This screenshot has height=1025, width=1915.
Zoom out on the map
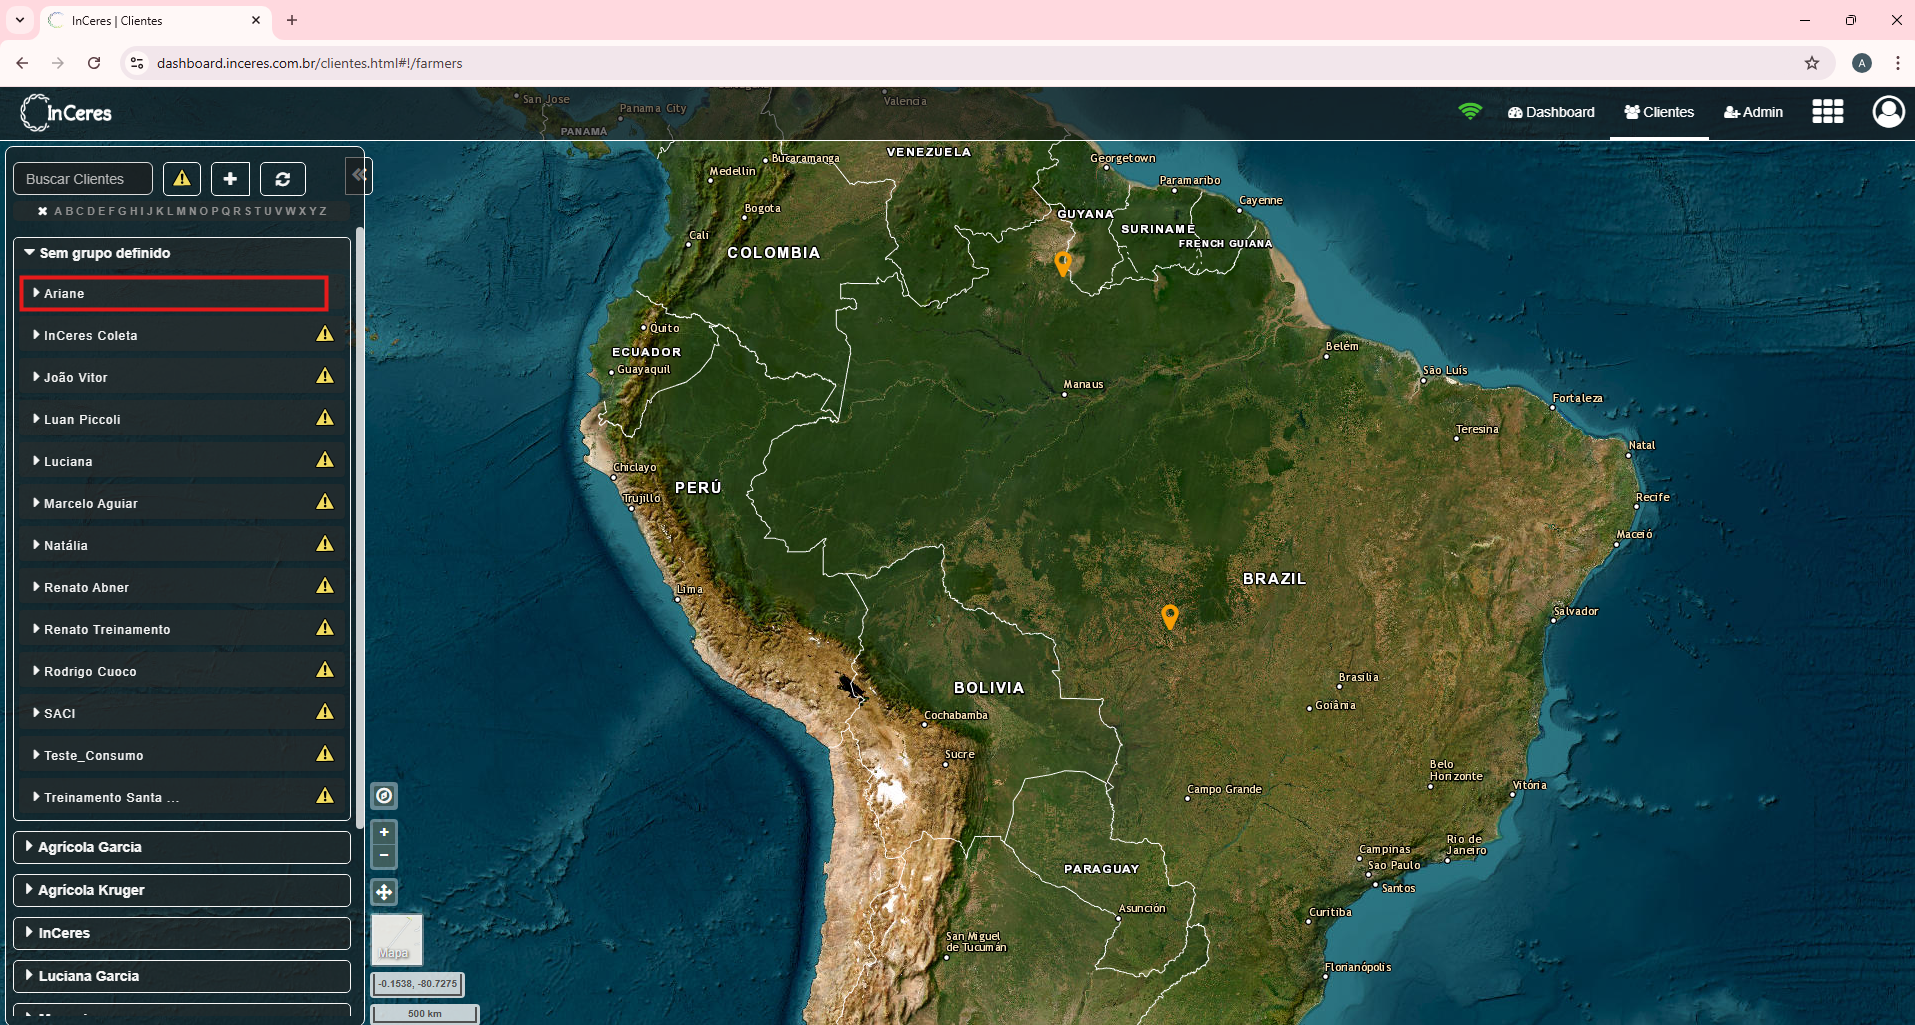click(384, 856)
